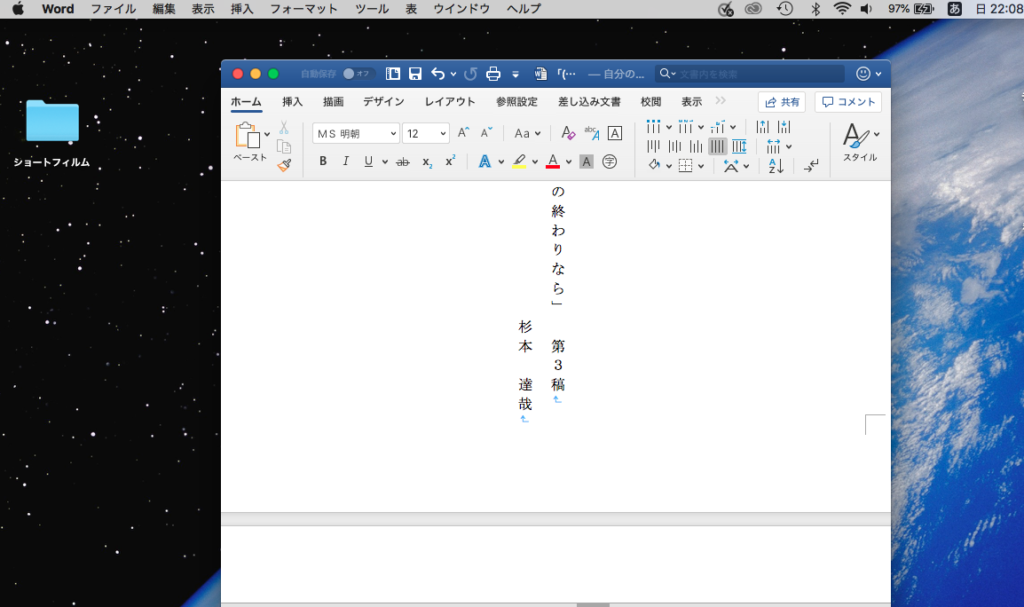This screenshot has height=607, width=1024.
Task: Apply subscript formatting
Action: (x=426, y=161)
